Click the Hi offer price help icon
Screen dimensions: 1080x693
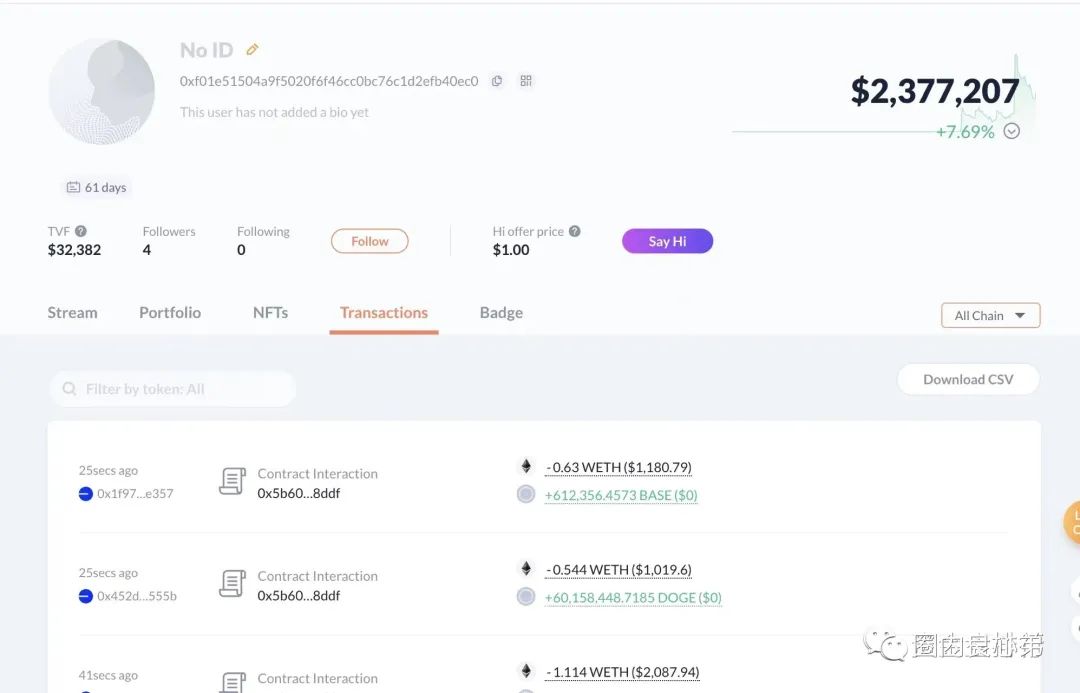tap(575, 231)
